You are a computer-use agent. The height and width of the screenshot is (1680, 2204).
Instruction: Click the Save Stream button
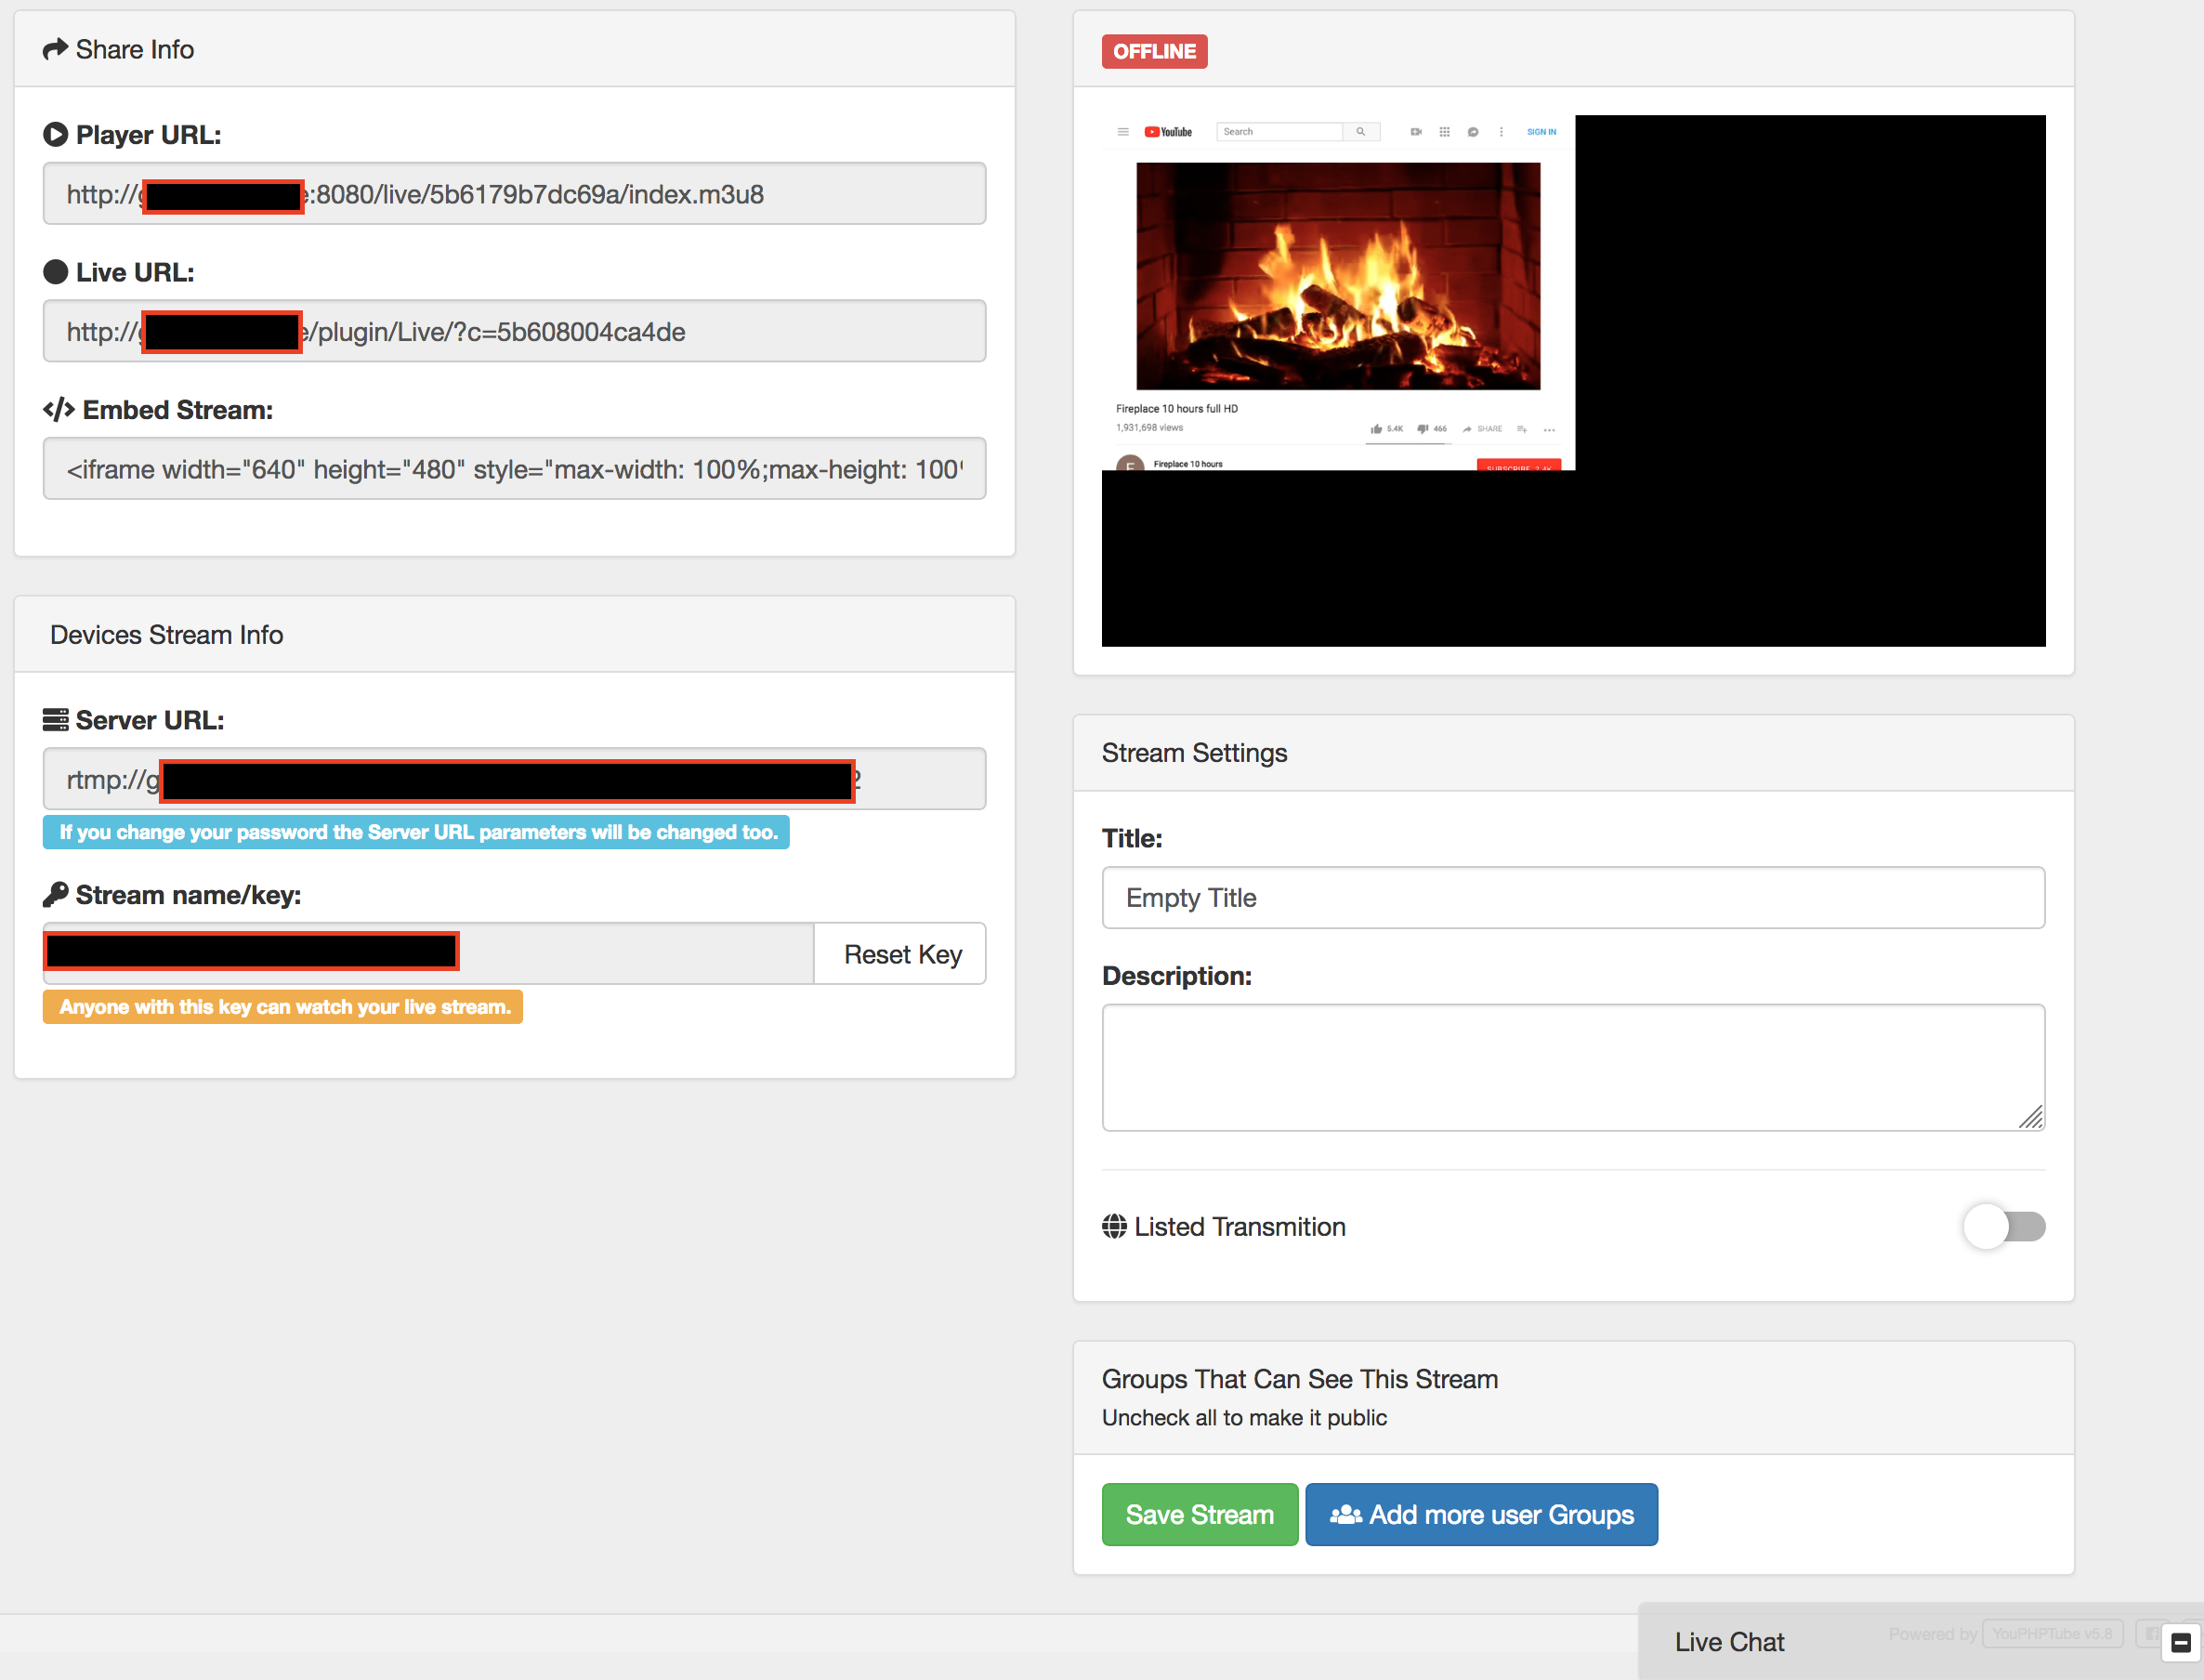click(1200, 1515)
